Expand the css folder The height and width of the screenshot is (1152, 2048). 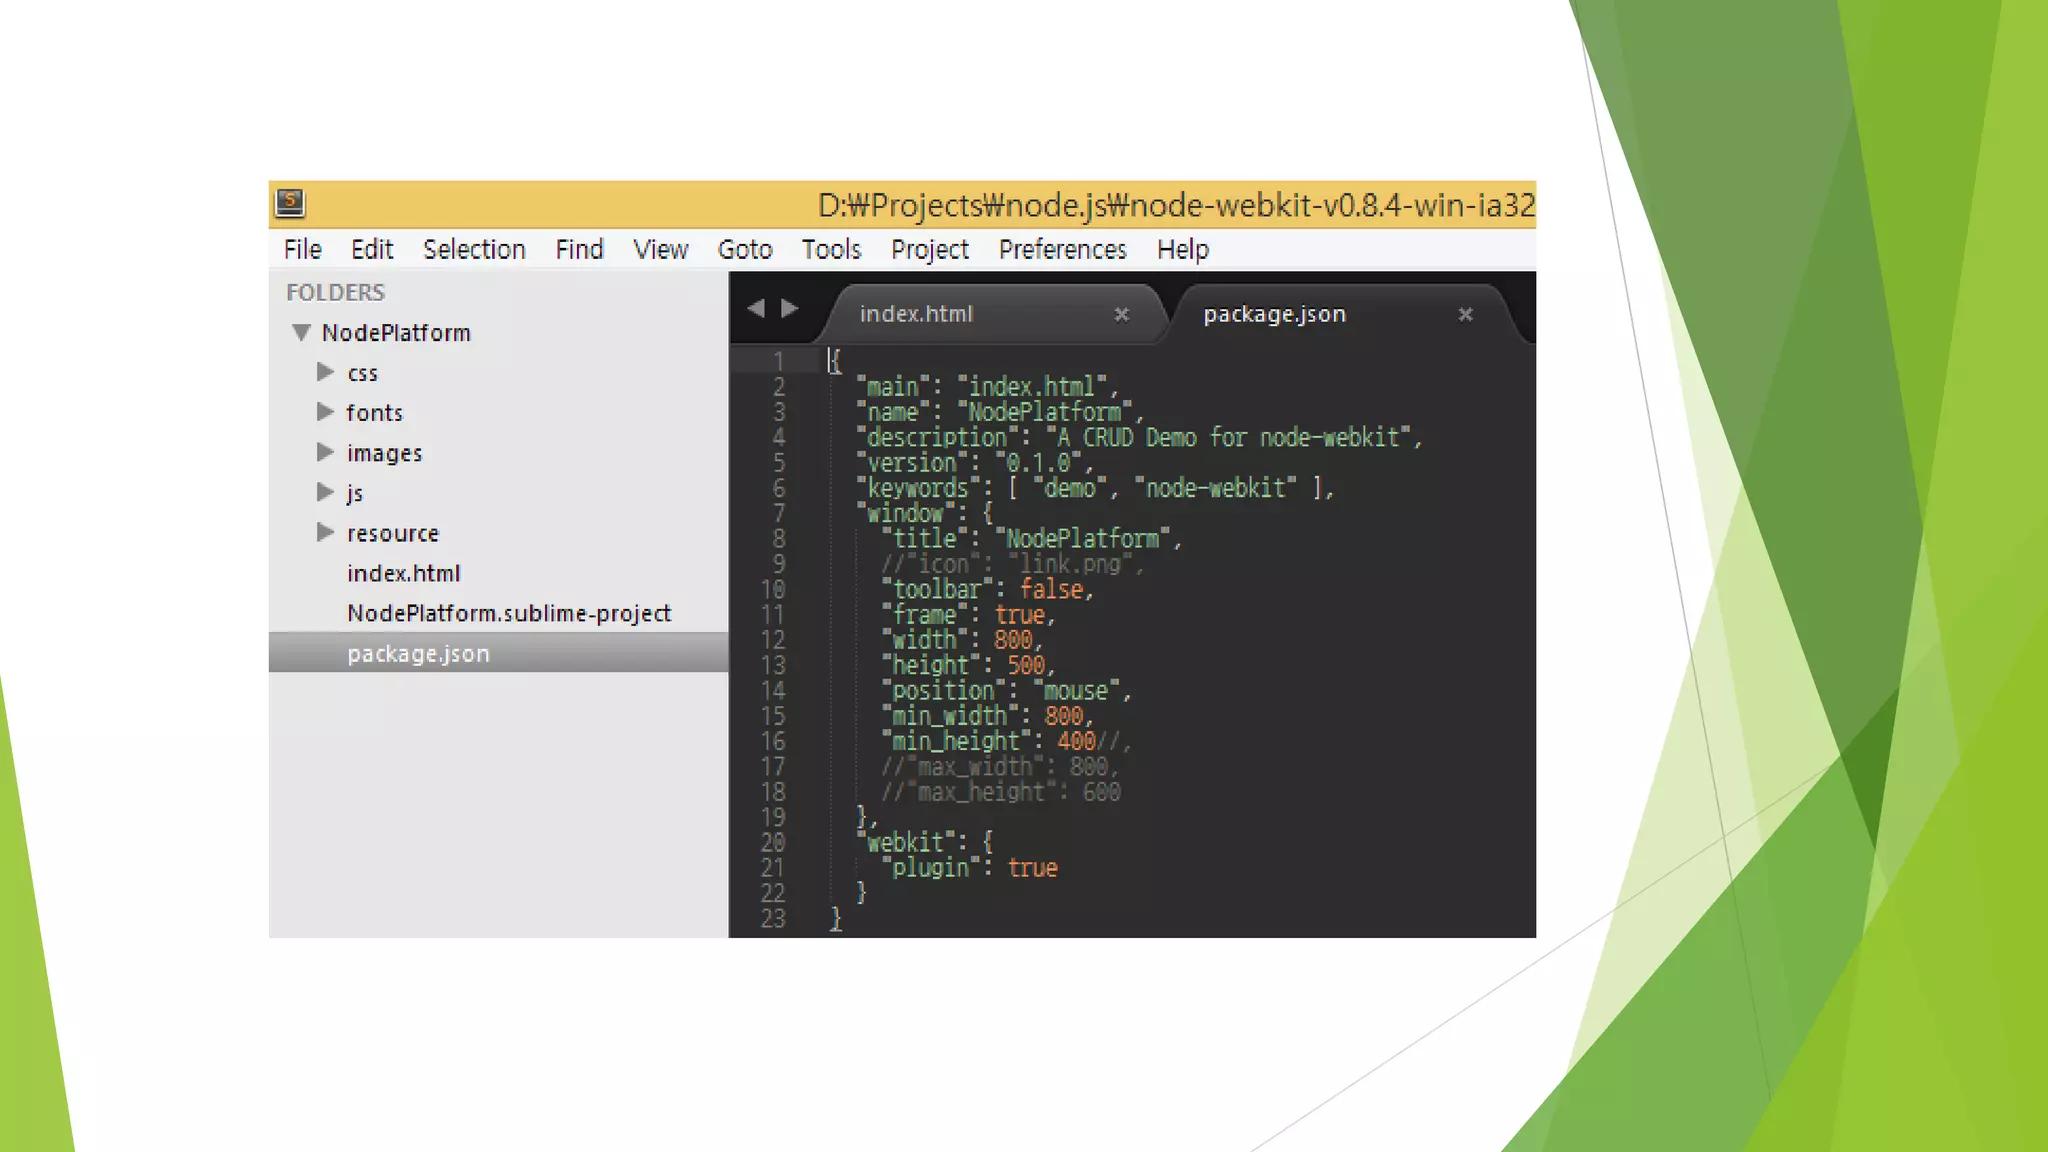pyautogui.click(x=325, y=372)
